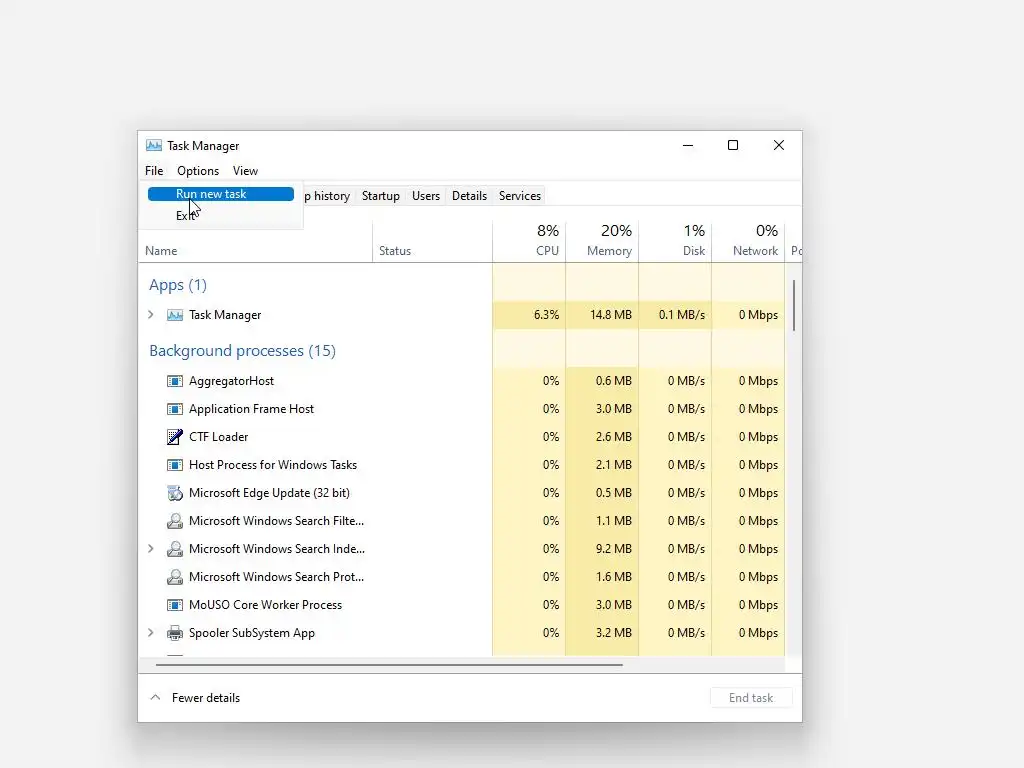Click Task Manager's 6.3% CPU cell
Screen dimensions: 1024x768
coord(529,315)
